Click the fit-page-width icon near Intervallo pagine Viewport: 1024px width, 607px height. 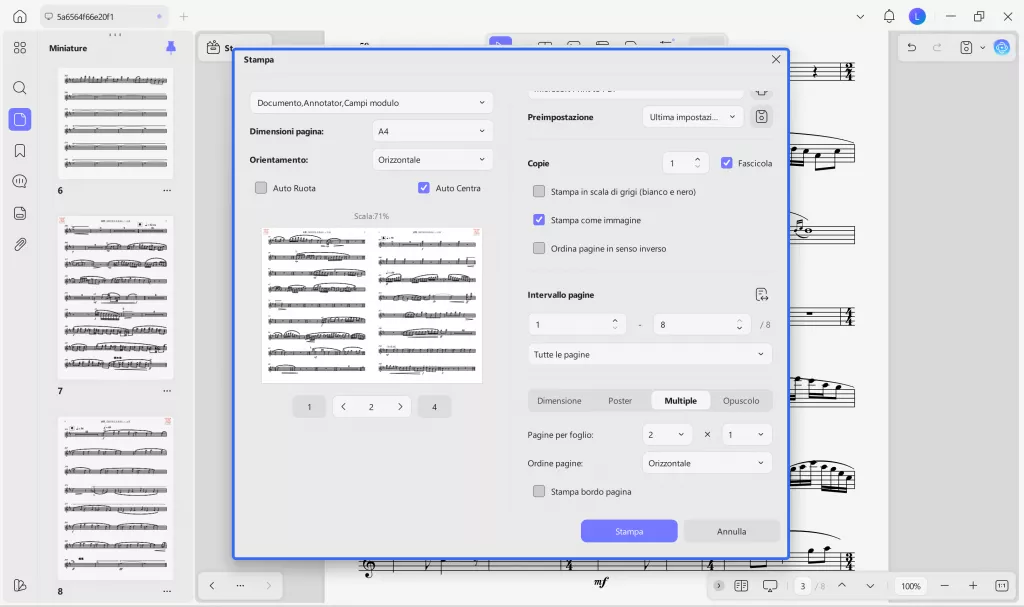click(x=761, y=294)
